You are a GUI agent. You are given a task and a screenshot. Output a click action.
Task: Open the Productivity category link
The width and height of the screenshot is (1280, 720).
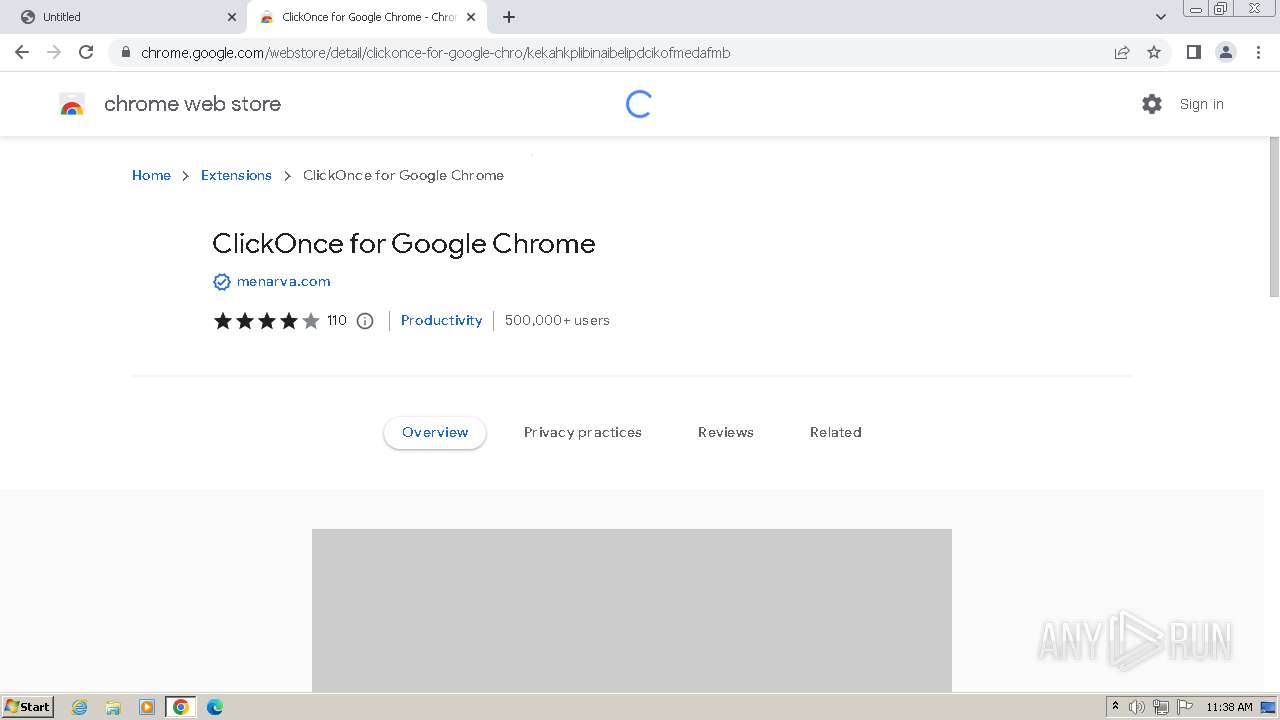click(441, 320)
